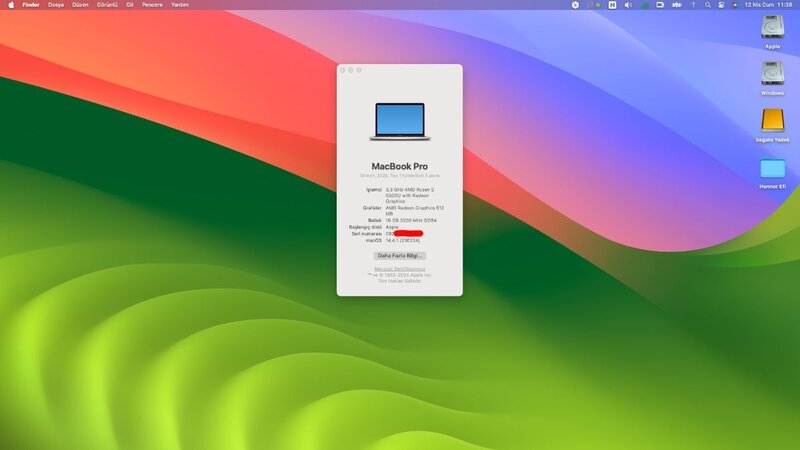800x450 pixels.
Task: Open the Finder menu
Action: [31, 5]
